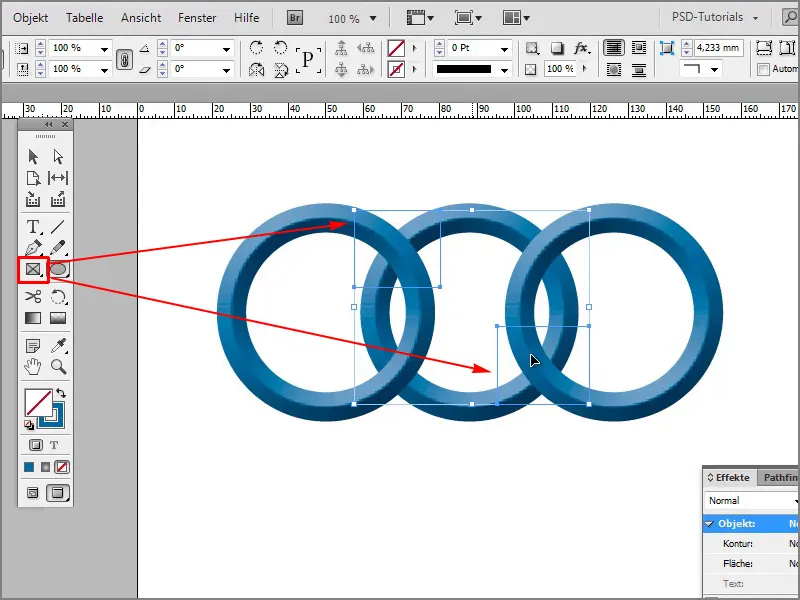The image size is (800, 600).
Task: Click the fx effects button in the control bar
Action: pyautogui.click(x=580, y=46)
